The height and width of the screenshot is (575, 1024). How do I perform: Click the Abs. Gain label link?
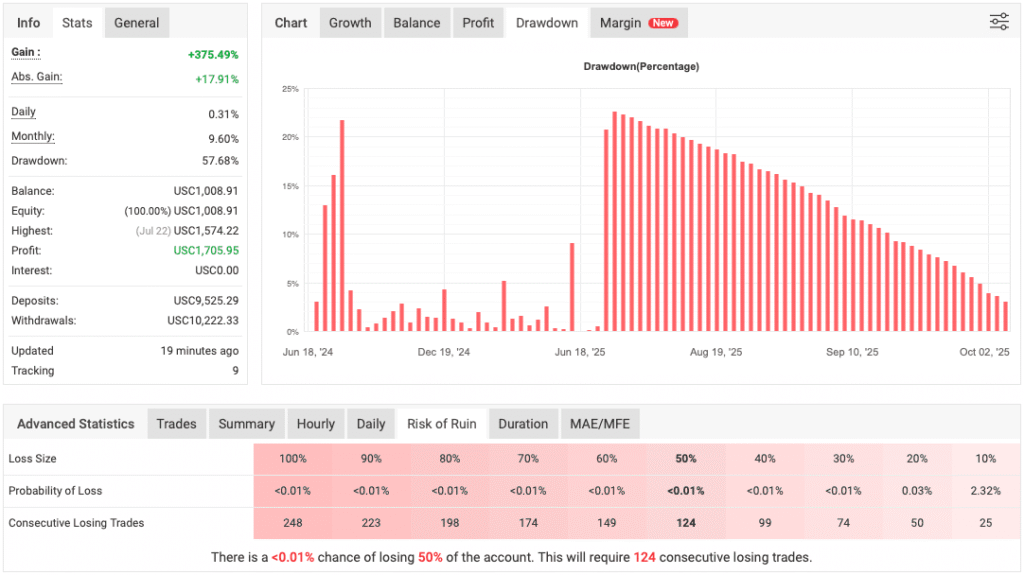point(36,78)
